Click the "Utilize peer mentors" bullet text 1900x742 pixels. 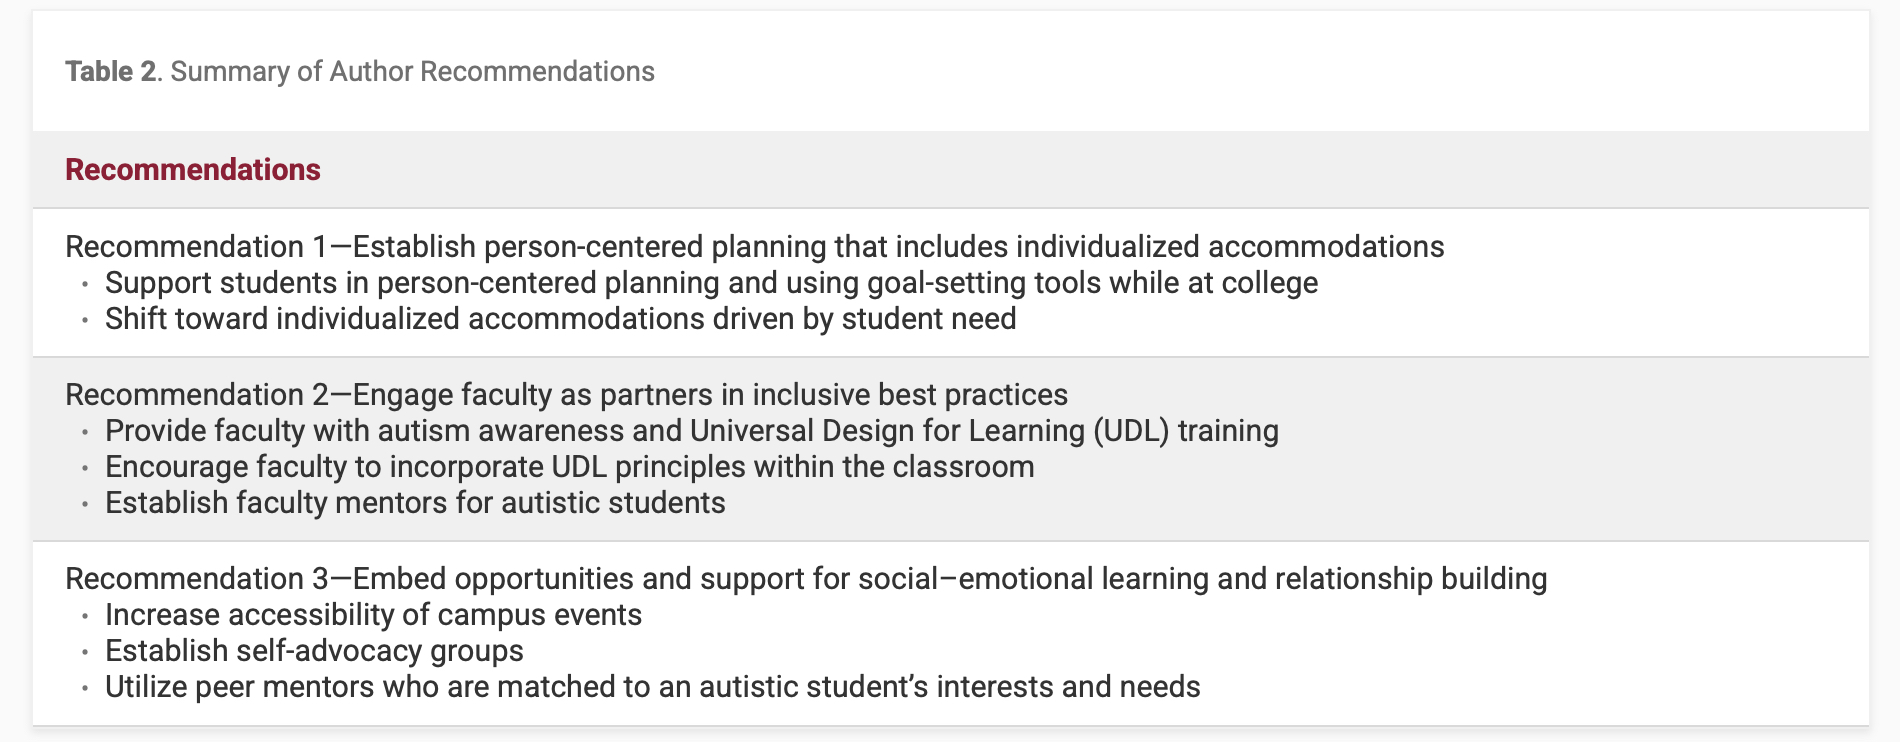[x=652, y=687]
